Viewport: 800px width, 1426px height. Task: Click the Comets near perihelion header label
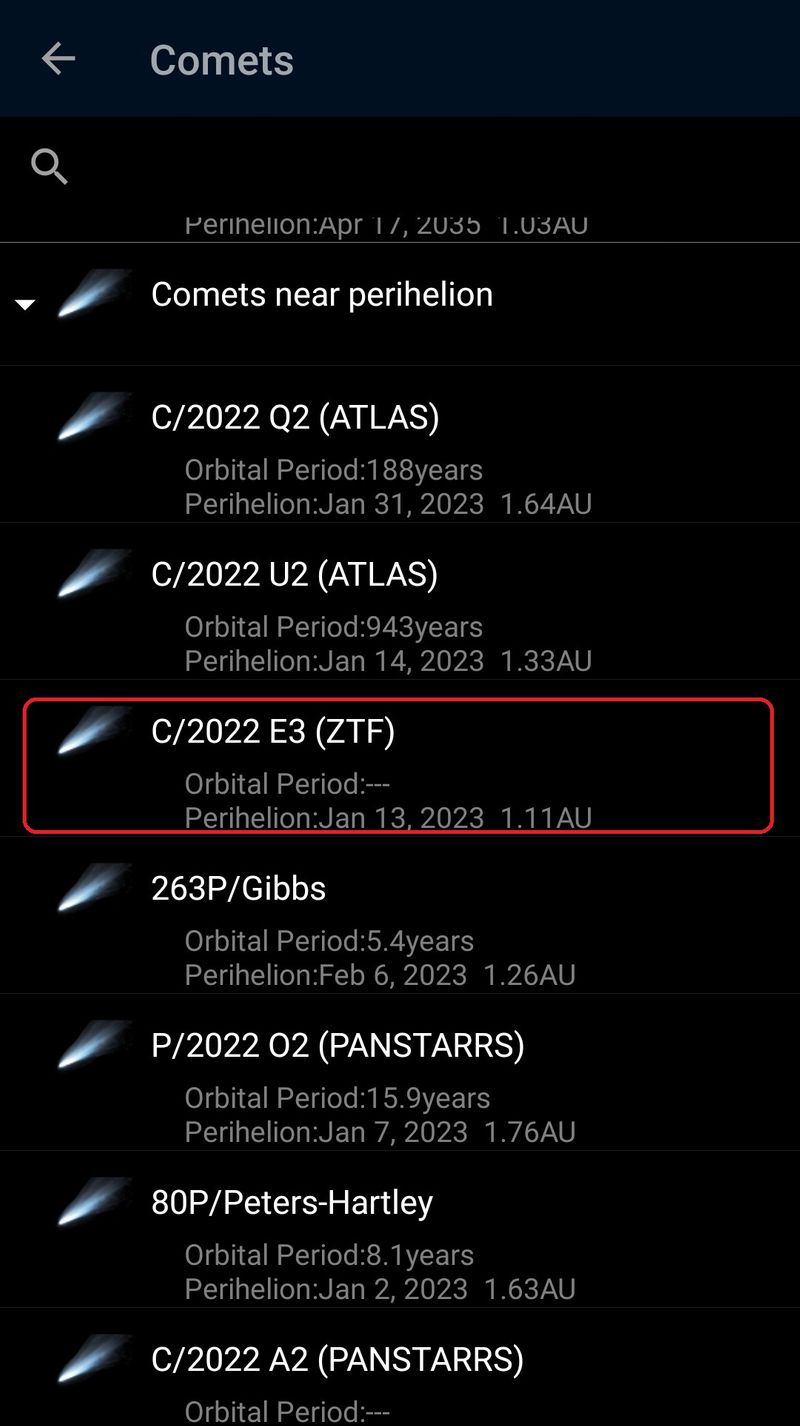(321, 294)
